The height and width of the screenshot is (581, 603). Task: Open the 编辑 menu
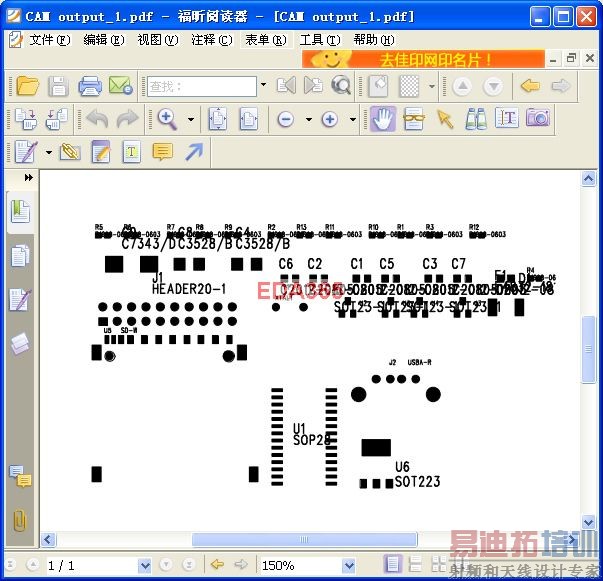coord(104,40)
